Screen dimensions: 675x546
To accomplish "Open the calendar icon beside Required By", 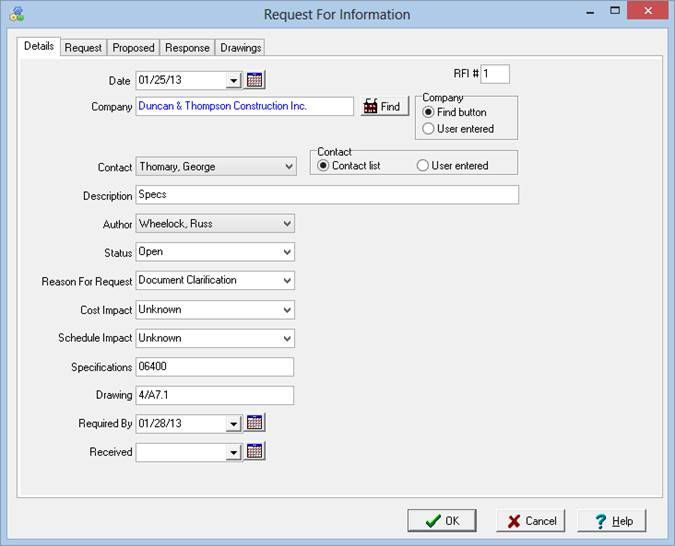I will 255,423.
